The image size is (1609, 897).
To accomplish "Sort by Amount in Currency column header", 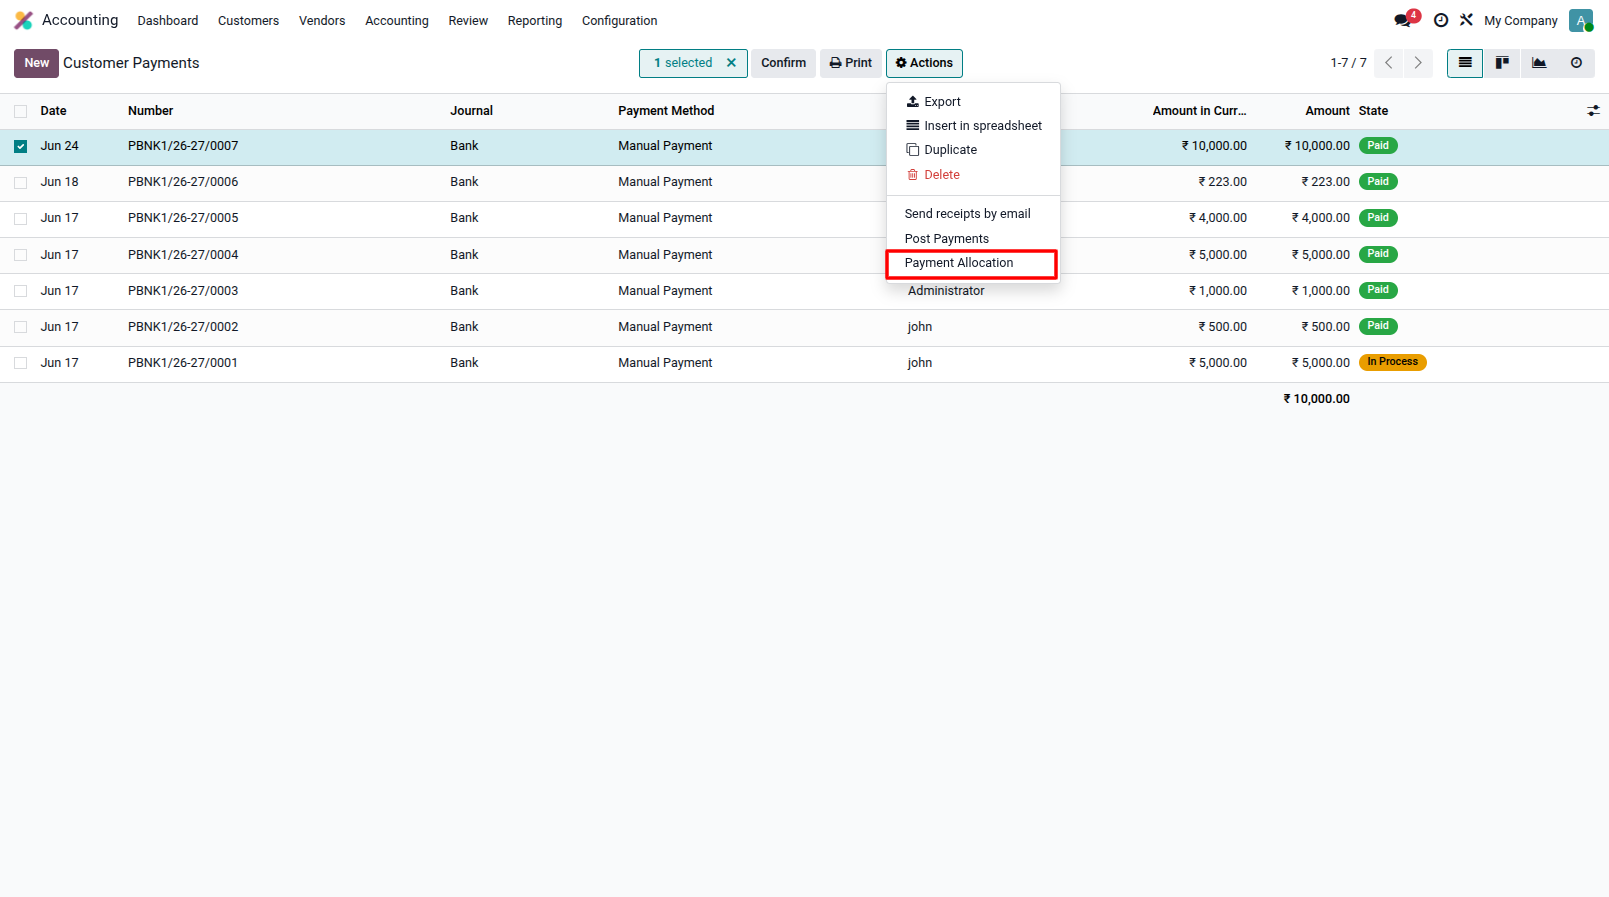I will point(1199,111).
